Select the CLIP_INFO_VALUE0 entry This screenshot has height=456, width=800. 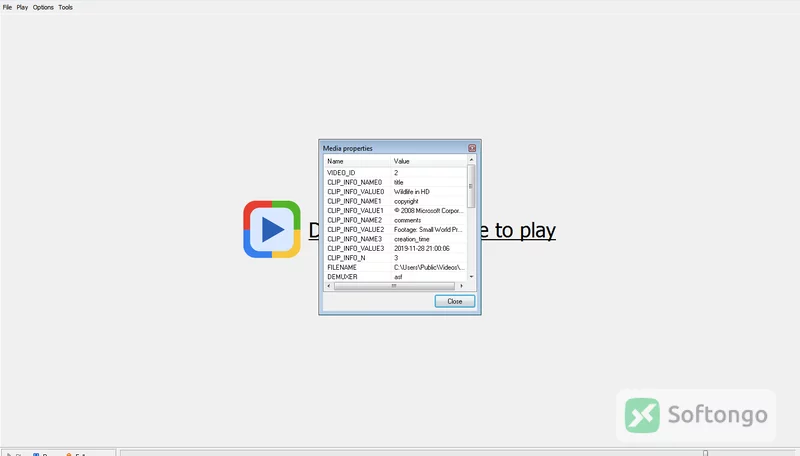click(356, 192)
